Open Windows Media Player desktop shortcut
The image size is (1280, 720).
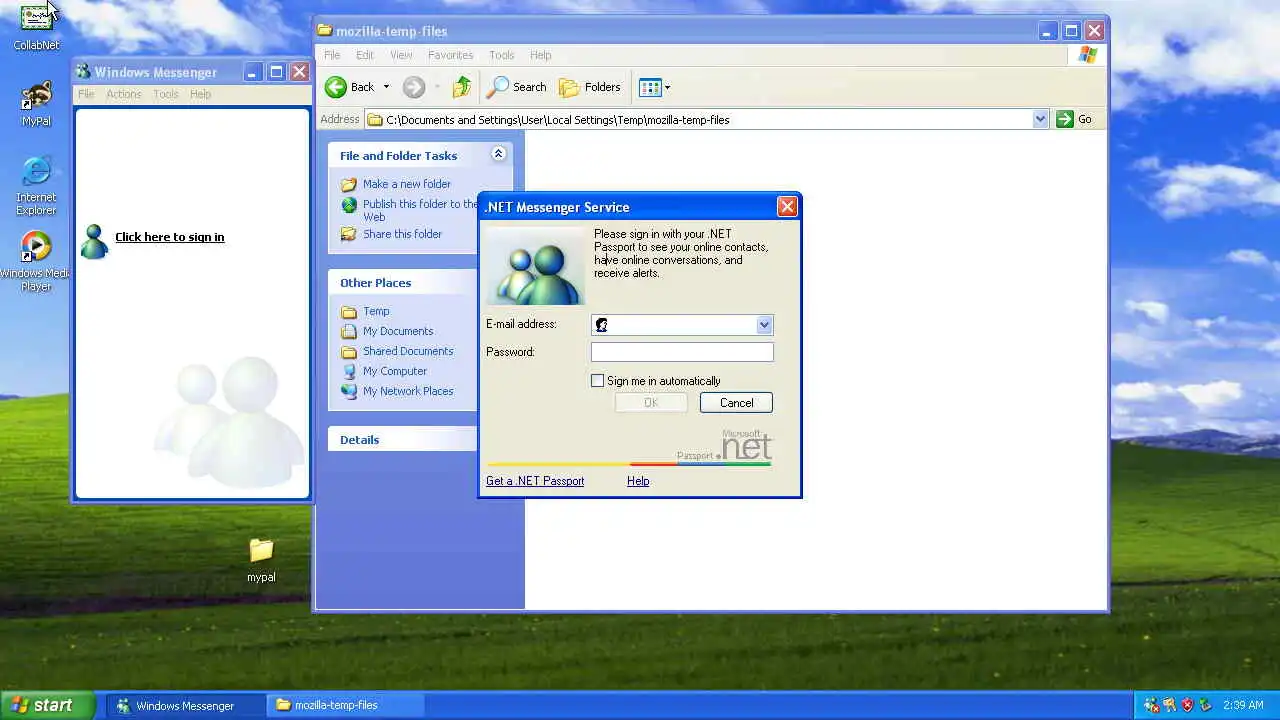[x=36, y=261]
